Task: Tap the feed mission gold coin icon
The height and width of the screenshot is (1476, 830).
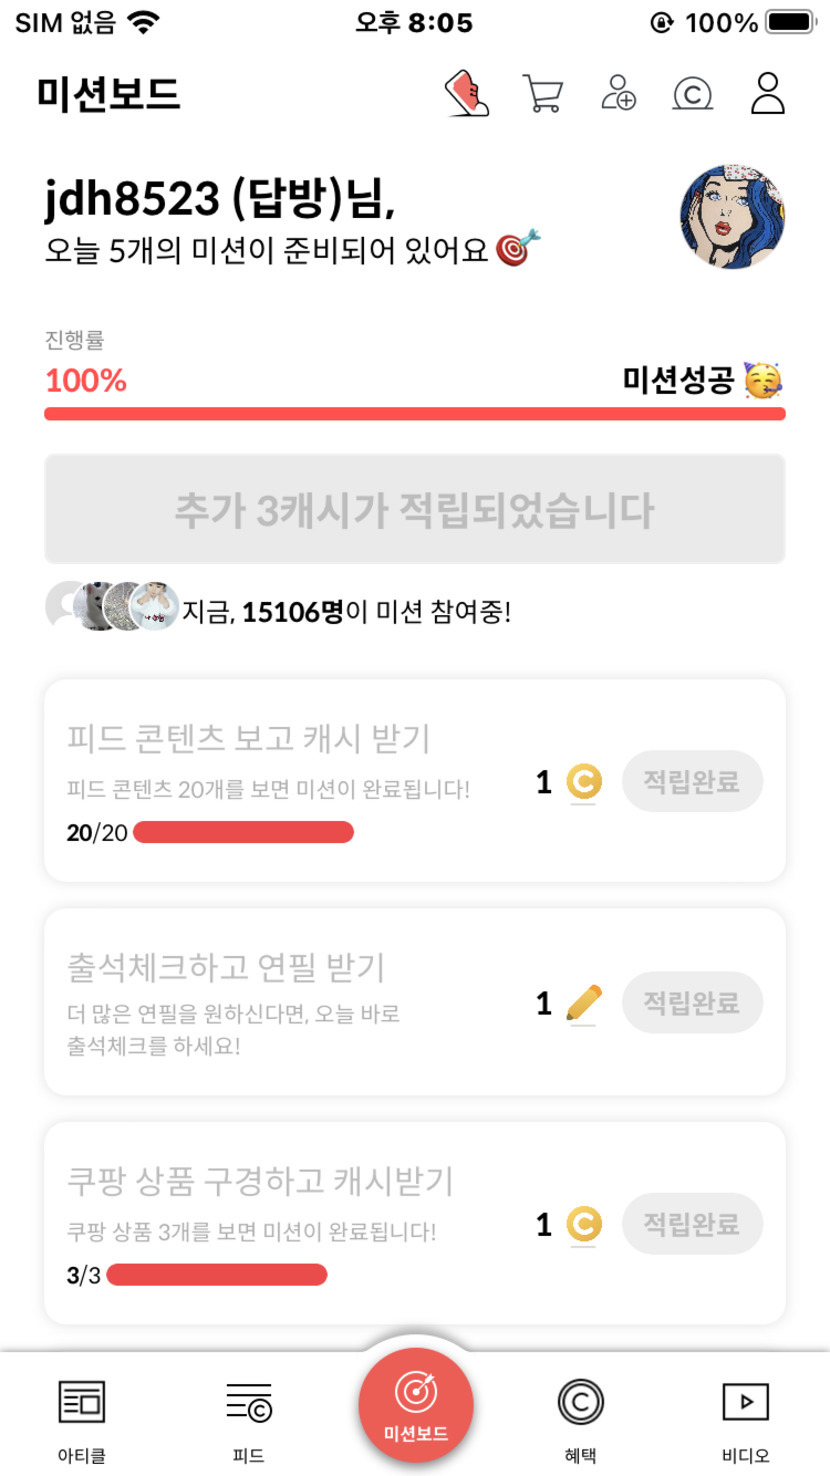Action: point(584,782)
